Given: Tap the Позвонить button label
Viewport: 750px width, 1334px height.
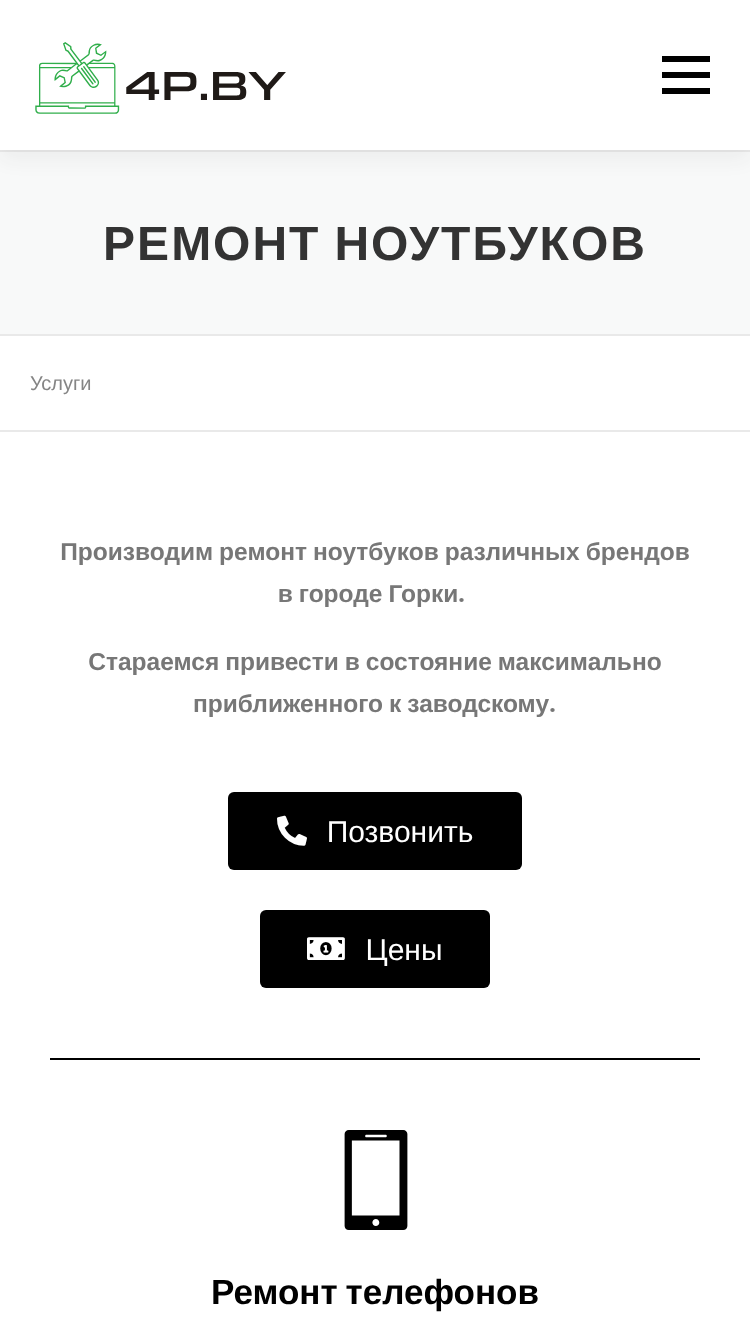Looking at the screenshot, I should (x=400, y=832).
